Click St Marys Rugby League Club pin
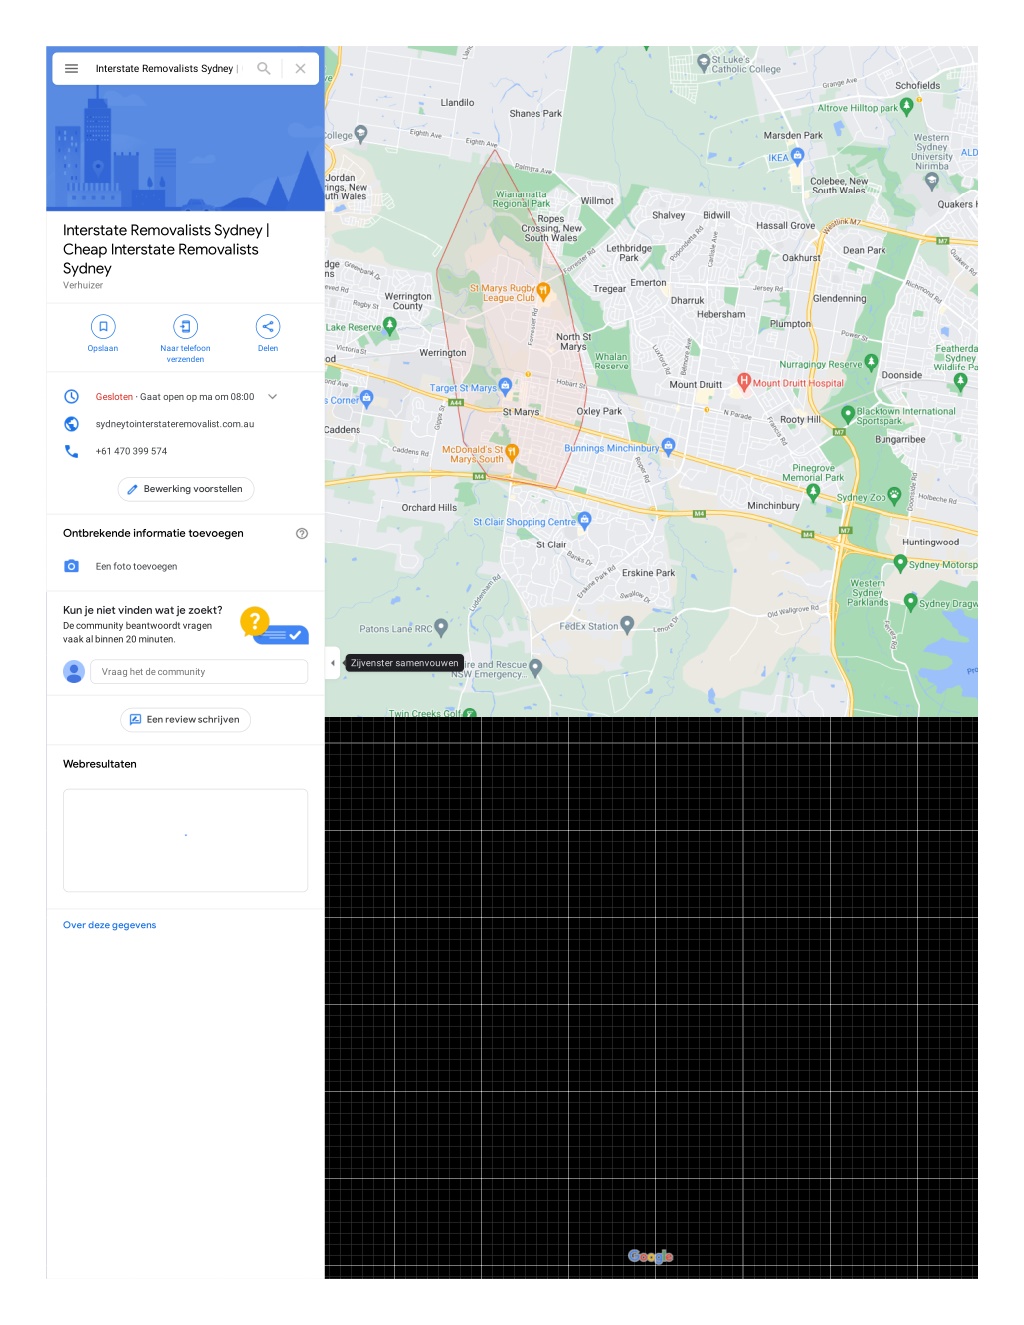 [544, 291]
